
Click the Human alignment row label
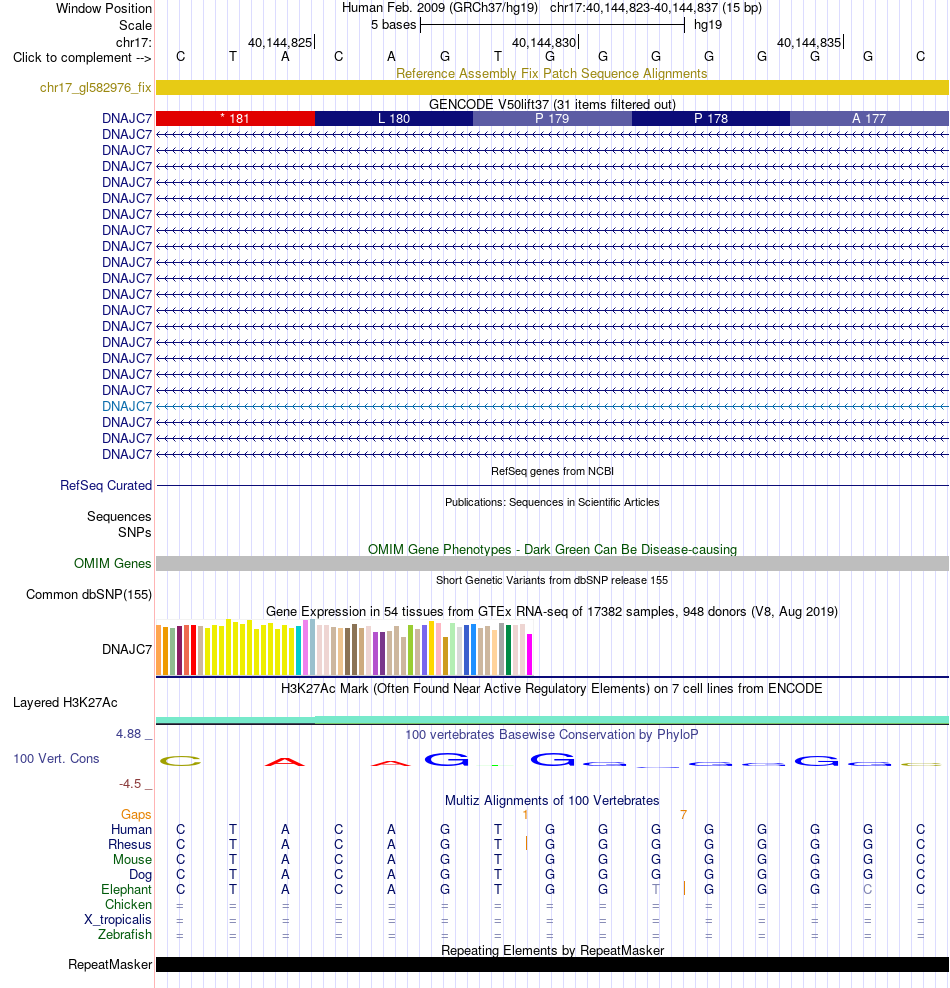coord(132,830)
